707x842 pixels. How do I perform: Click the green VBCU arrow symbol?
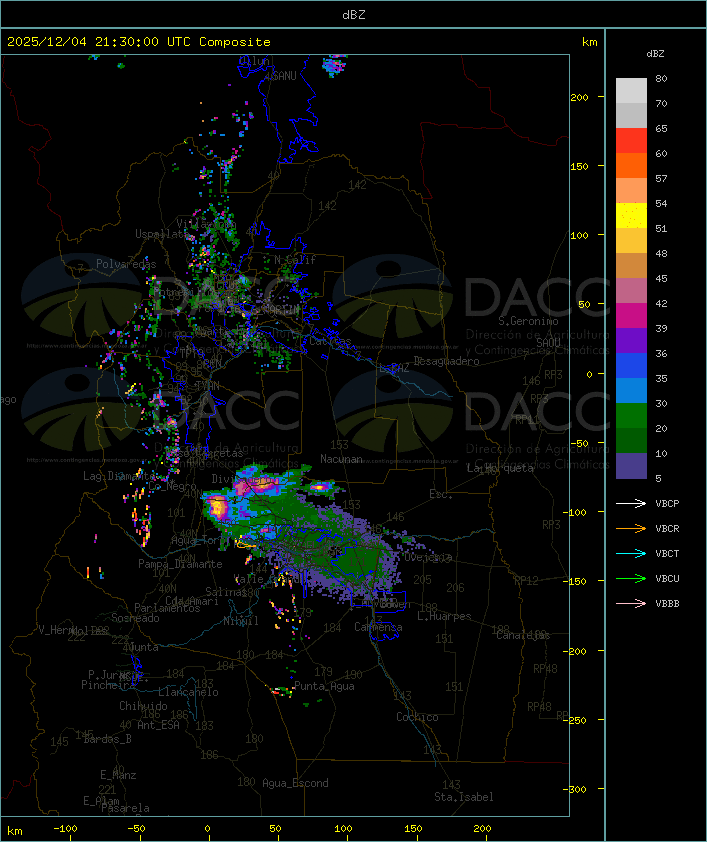[x=631, y=578]
